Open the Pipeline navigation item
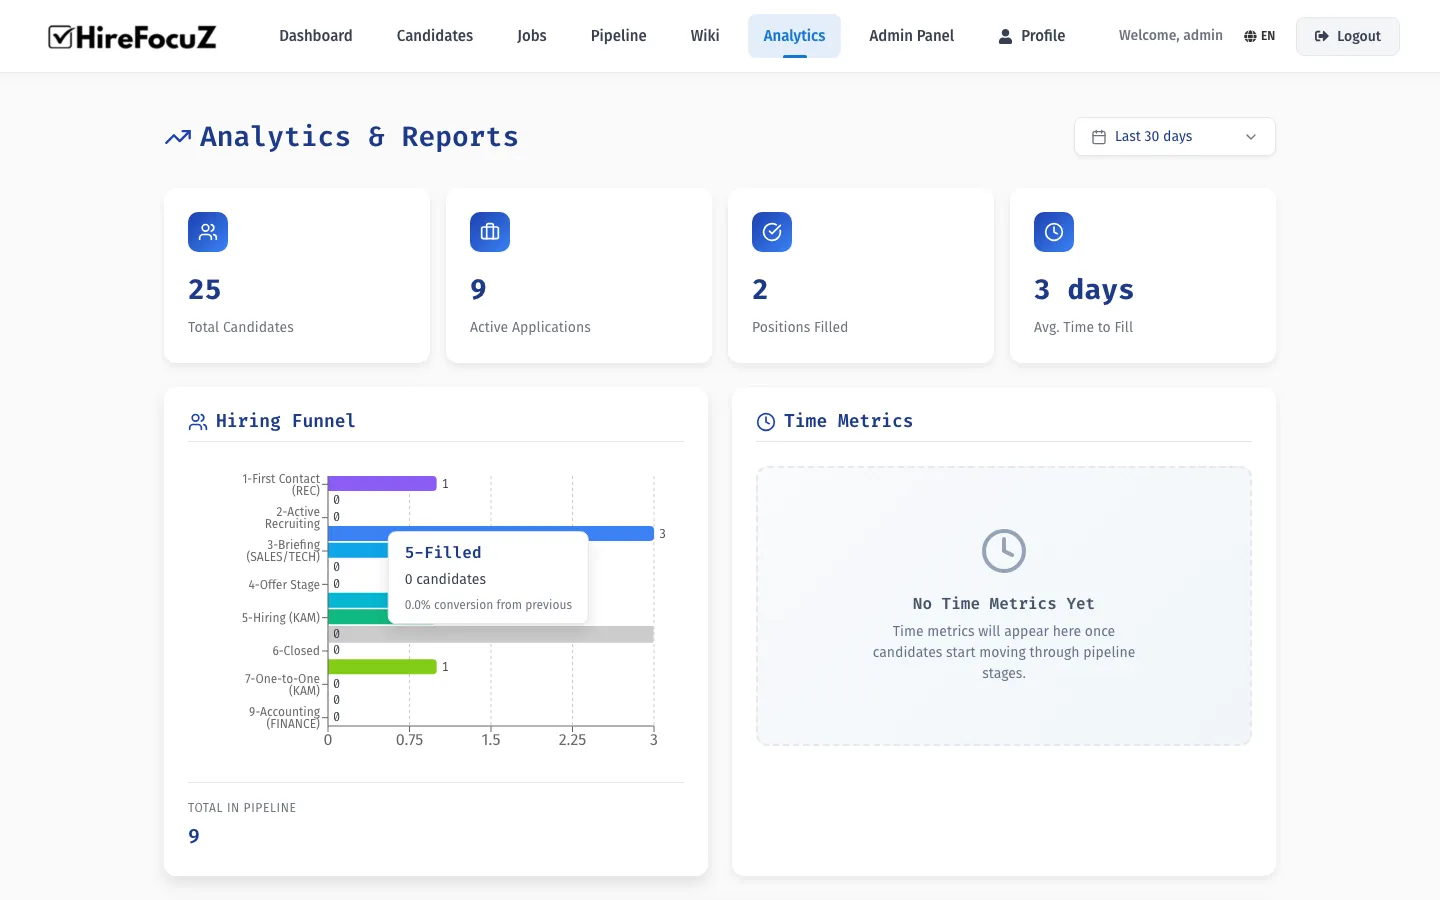Screen dimensions: 1440x900 coord(618,35)
